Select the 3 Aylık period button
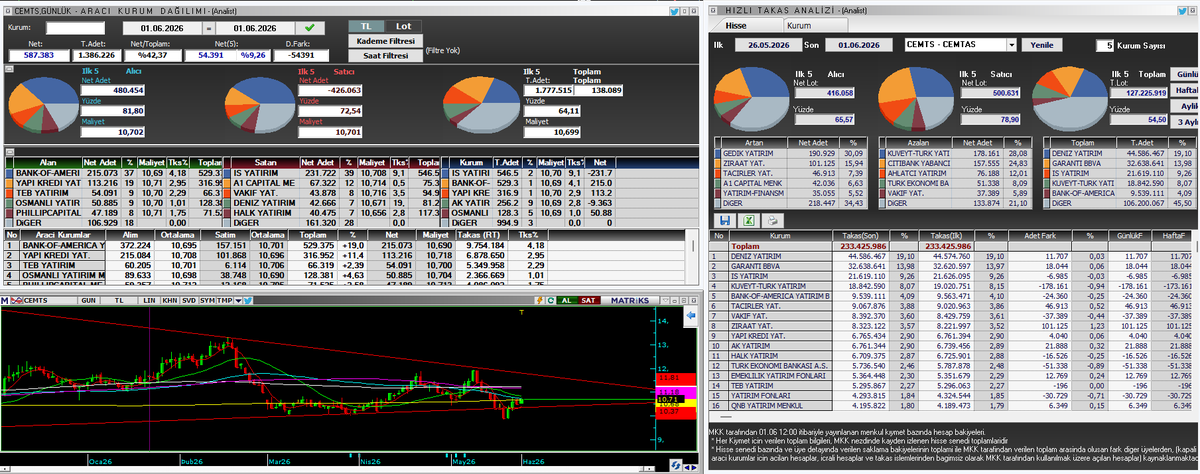The width and height of the screenshot is (1200, 474). [1184, 121]
